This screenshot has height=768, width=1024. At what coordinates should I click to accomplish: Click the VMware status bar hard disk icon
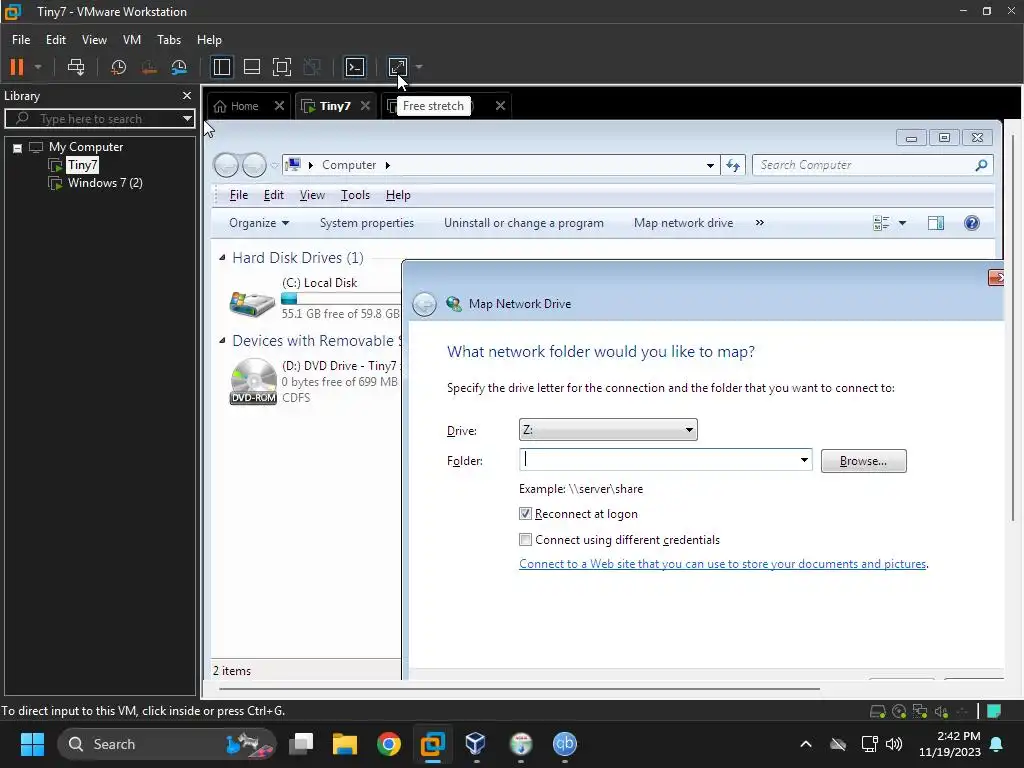click(x=878, y=711)
